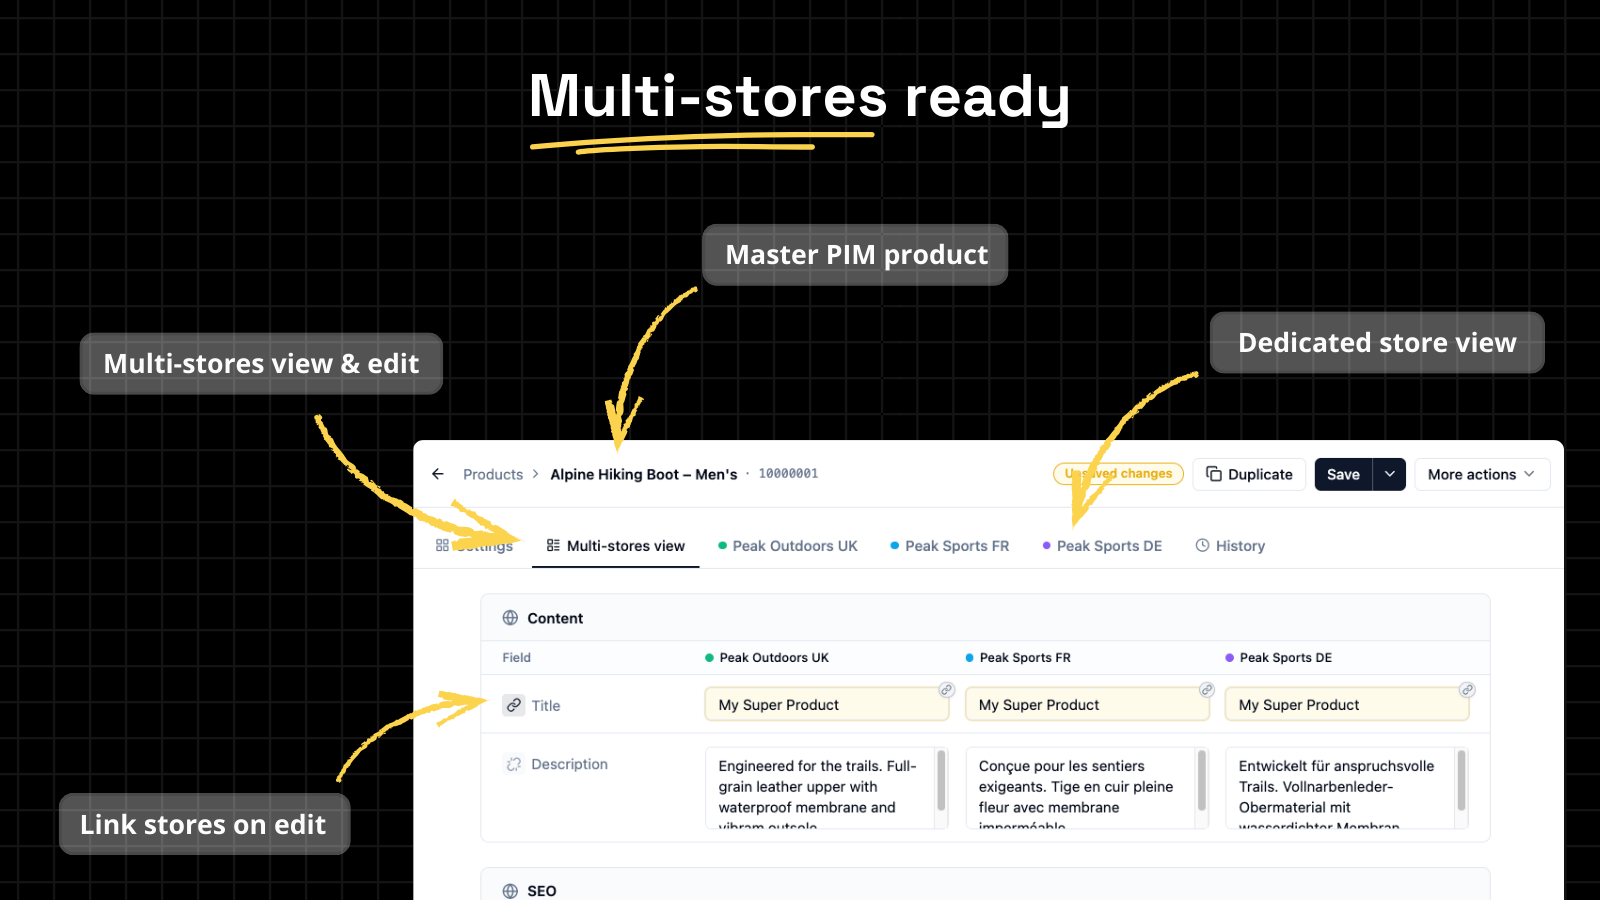Open the Save button dropdown arrow
Viewport: 1600px width, 900px height.
1389,474
